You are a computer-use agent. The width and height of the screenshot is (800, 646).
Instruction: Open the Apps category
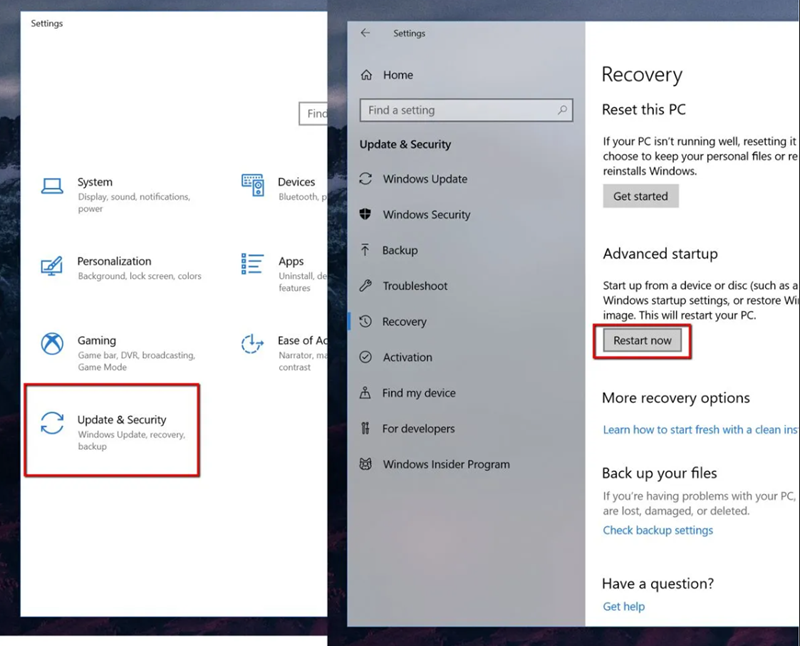290,263
